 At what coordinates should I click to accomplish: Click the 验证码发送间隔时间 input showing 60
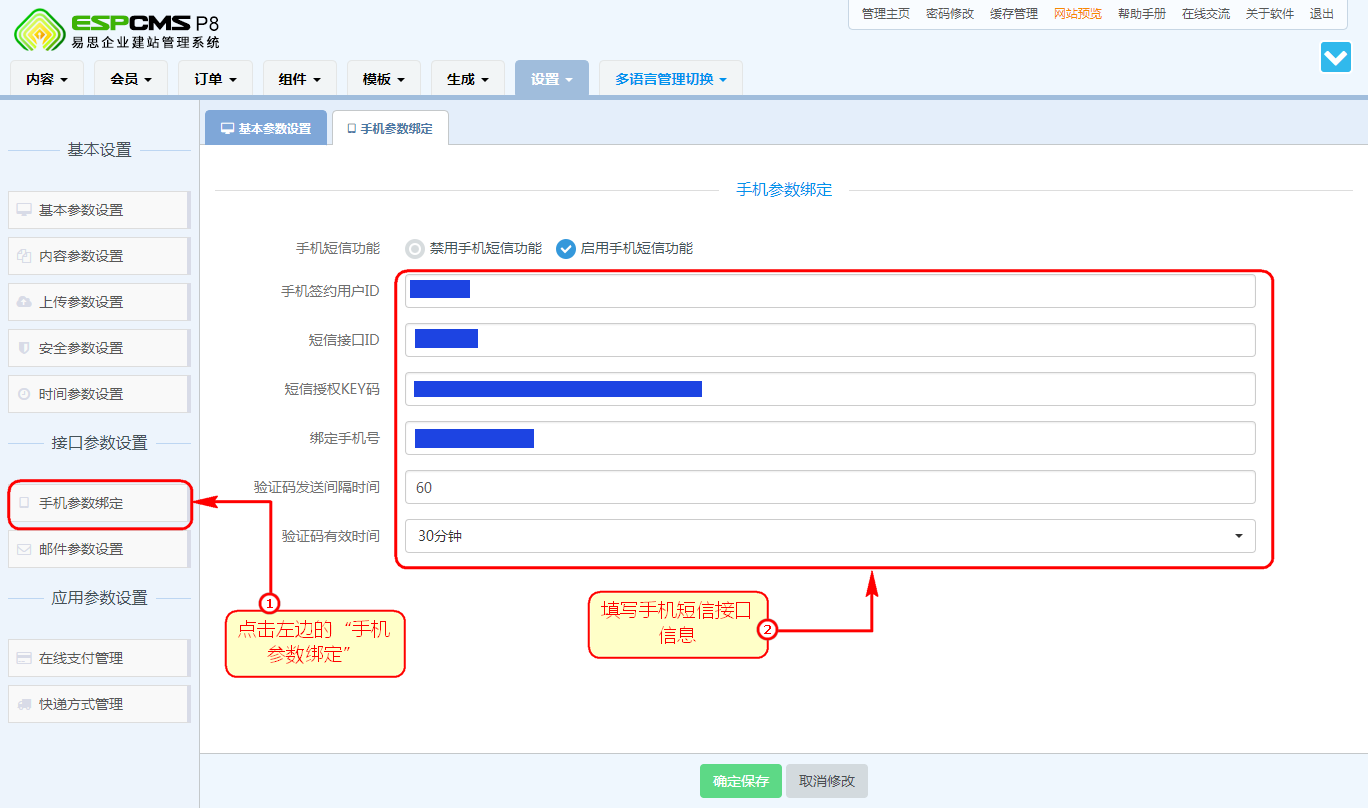click(x=830, y=487)
